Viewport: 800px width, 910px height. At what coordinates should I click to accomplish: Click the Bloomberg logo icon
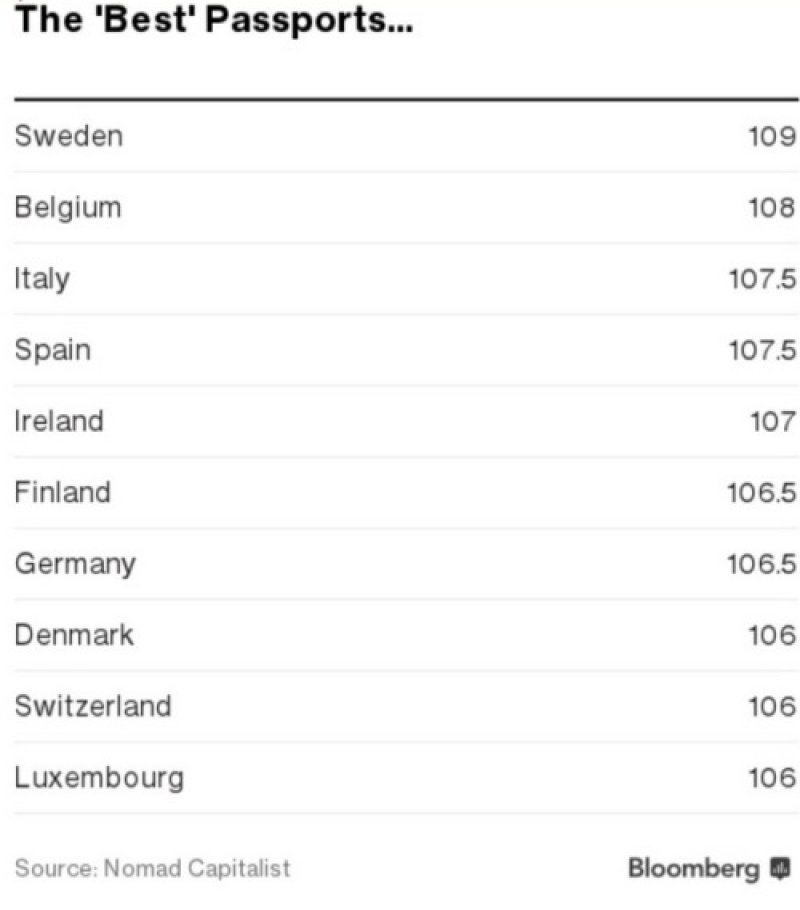pyautogui.click(x=781, y=867)
